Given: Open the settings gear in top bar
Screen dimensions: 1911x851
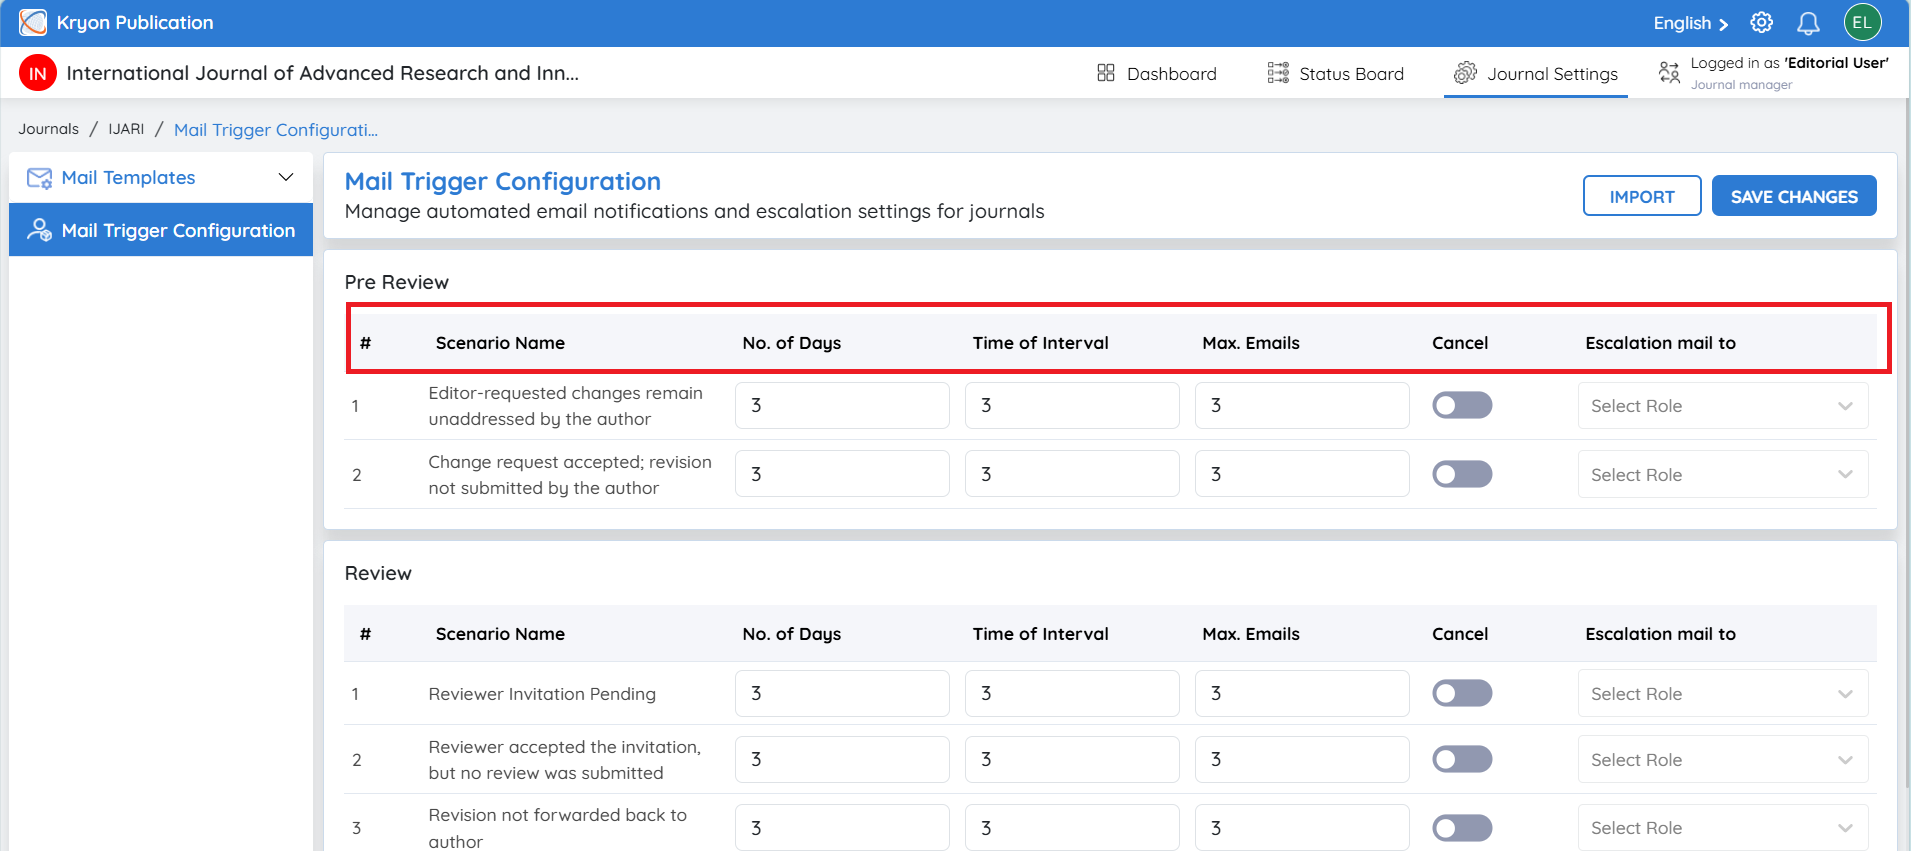Looking at the screenshot, I should point(1762,22).
